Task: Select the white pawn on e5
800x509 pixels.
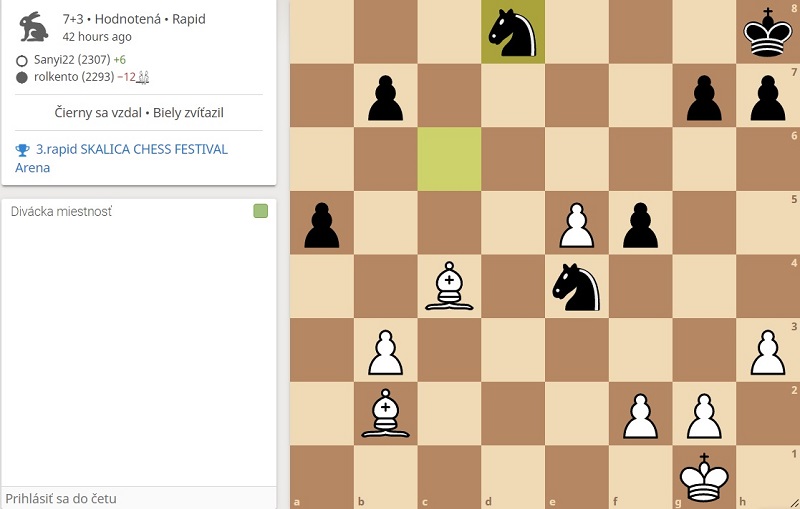Action: (x=577, y=223)
